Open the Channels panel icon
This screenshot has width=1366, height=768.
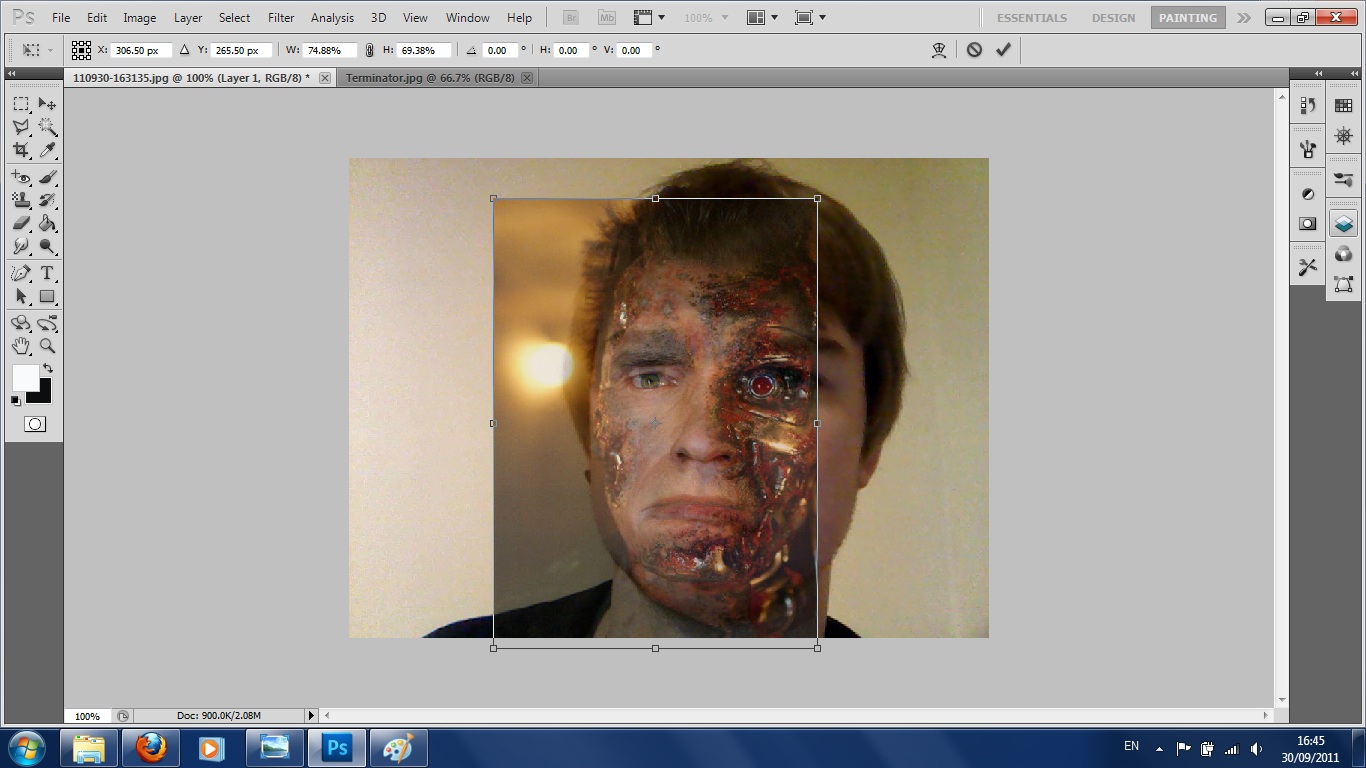click(1343, 254)
